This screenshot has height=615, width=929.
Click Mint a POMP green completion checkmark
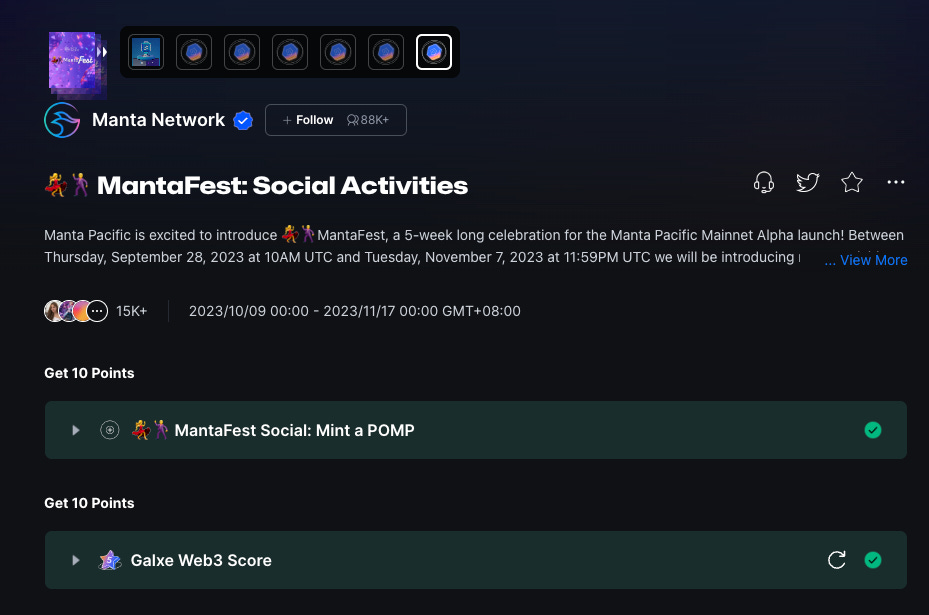tap(873, 430)
